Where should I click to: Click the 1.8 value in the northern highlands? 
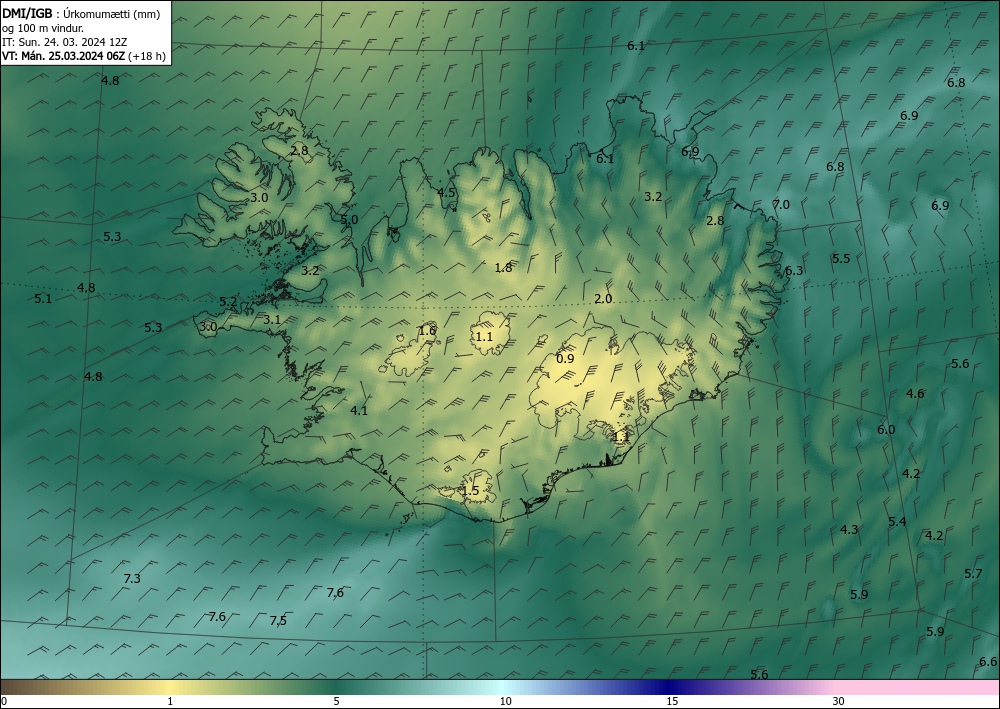(503, 268)
